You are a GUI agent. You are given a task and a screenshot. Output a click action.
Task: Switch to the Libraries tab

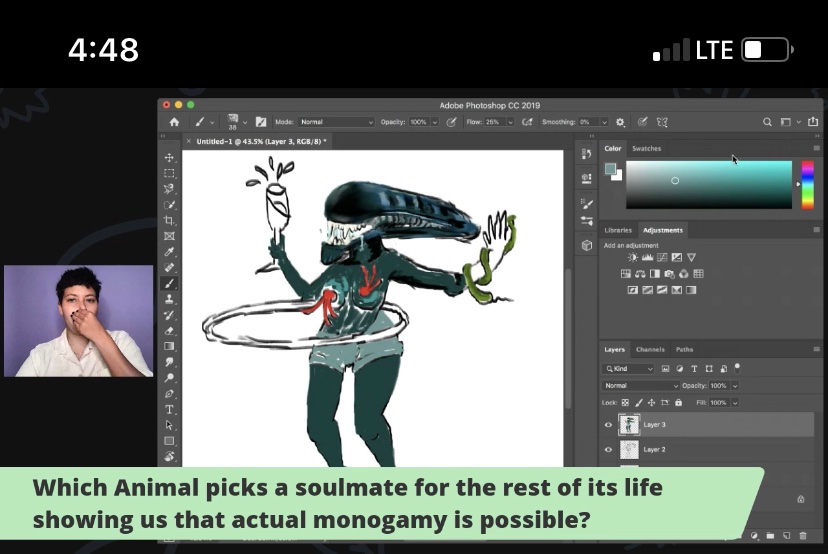(618, 230)
